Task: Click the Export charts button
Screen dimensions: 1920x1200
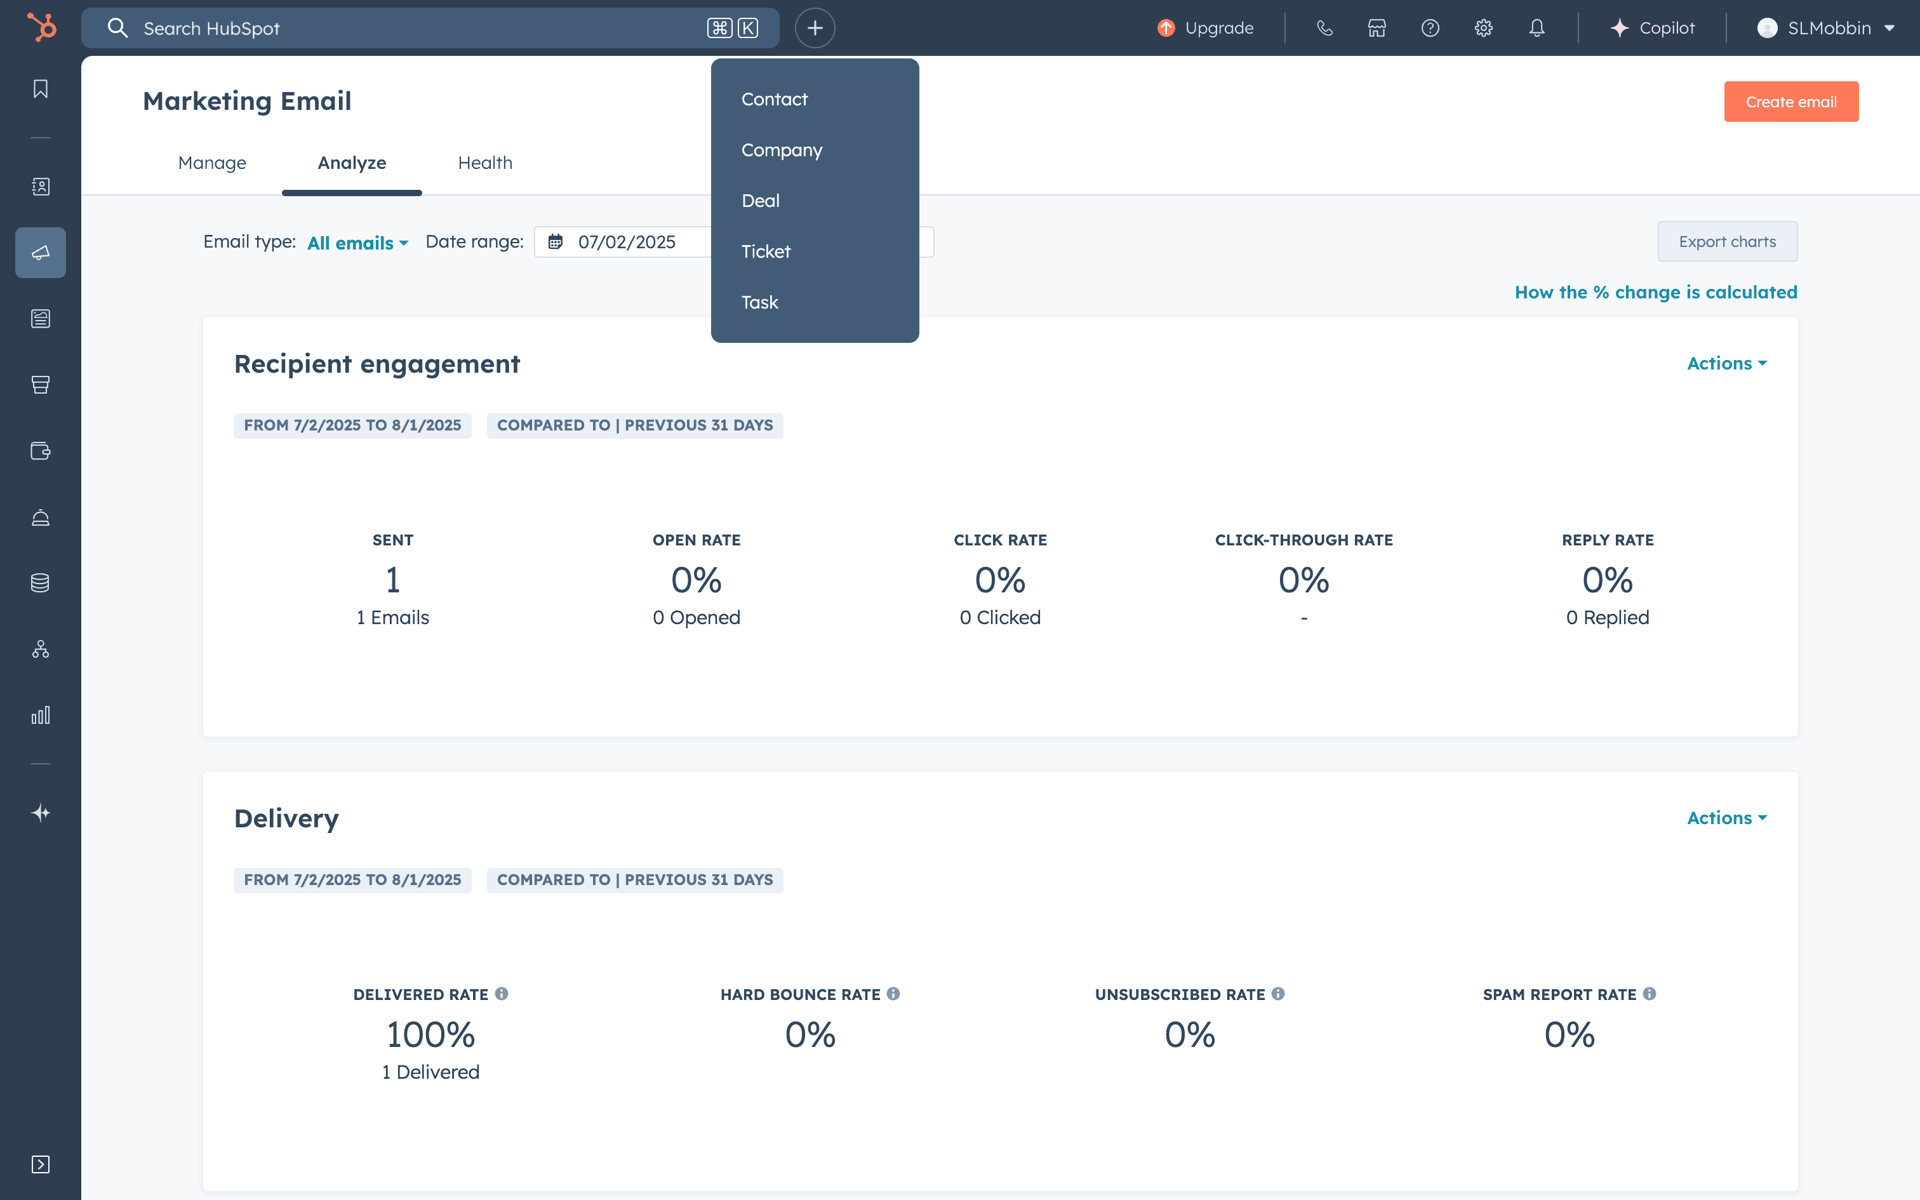Action: pyautogui.click(x=1727, y=242)
